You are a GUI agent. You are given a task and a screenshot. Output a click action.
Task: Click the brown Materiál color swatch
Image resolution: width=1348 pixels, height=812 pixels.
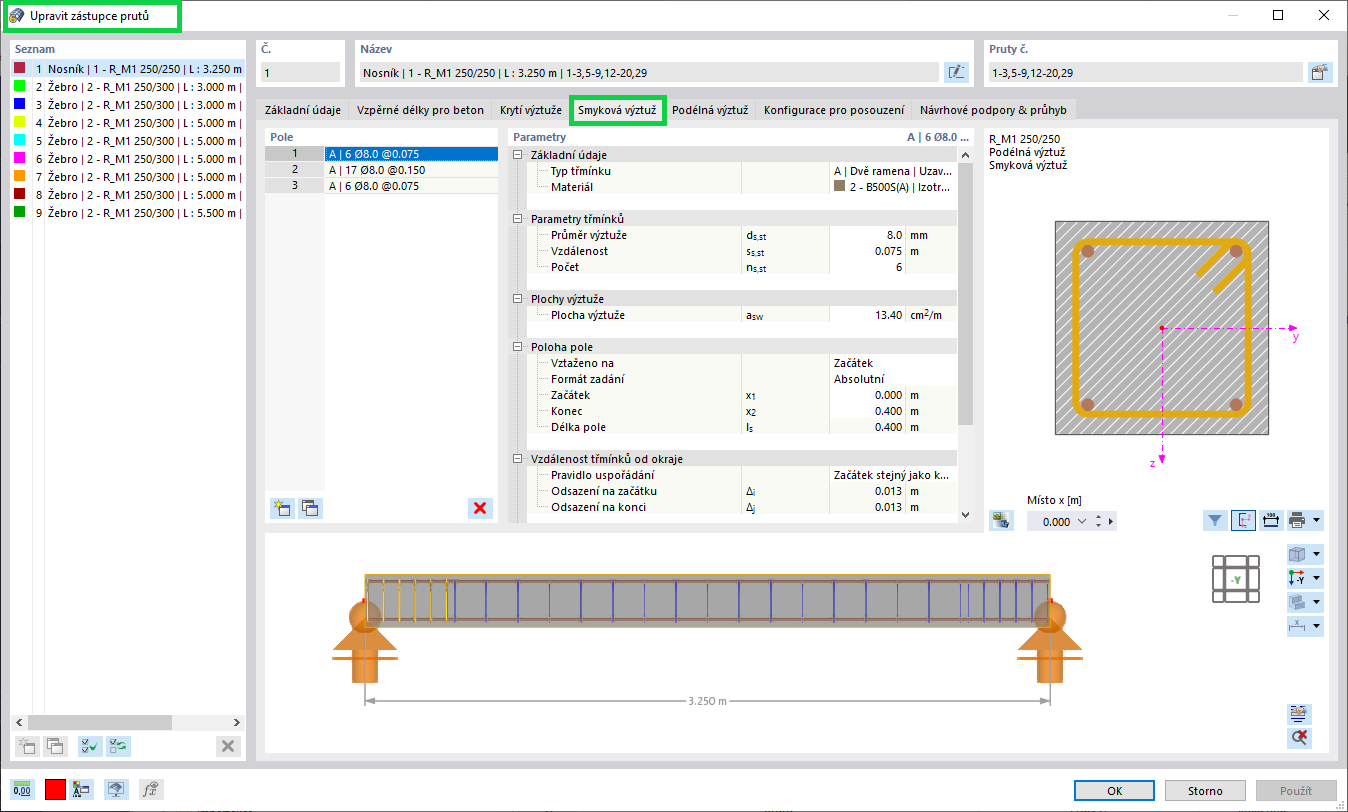click(x=839, y=186)
